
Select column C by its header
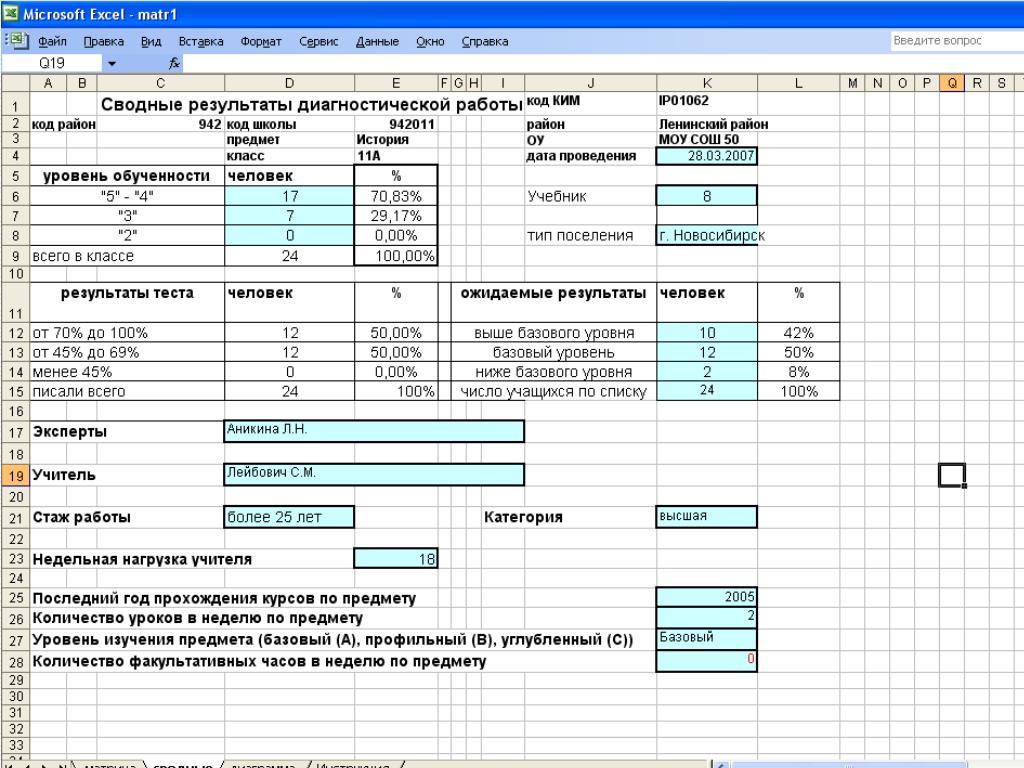(x=161, y=83)
